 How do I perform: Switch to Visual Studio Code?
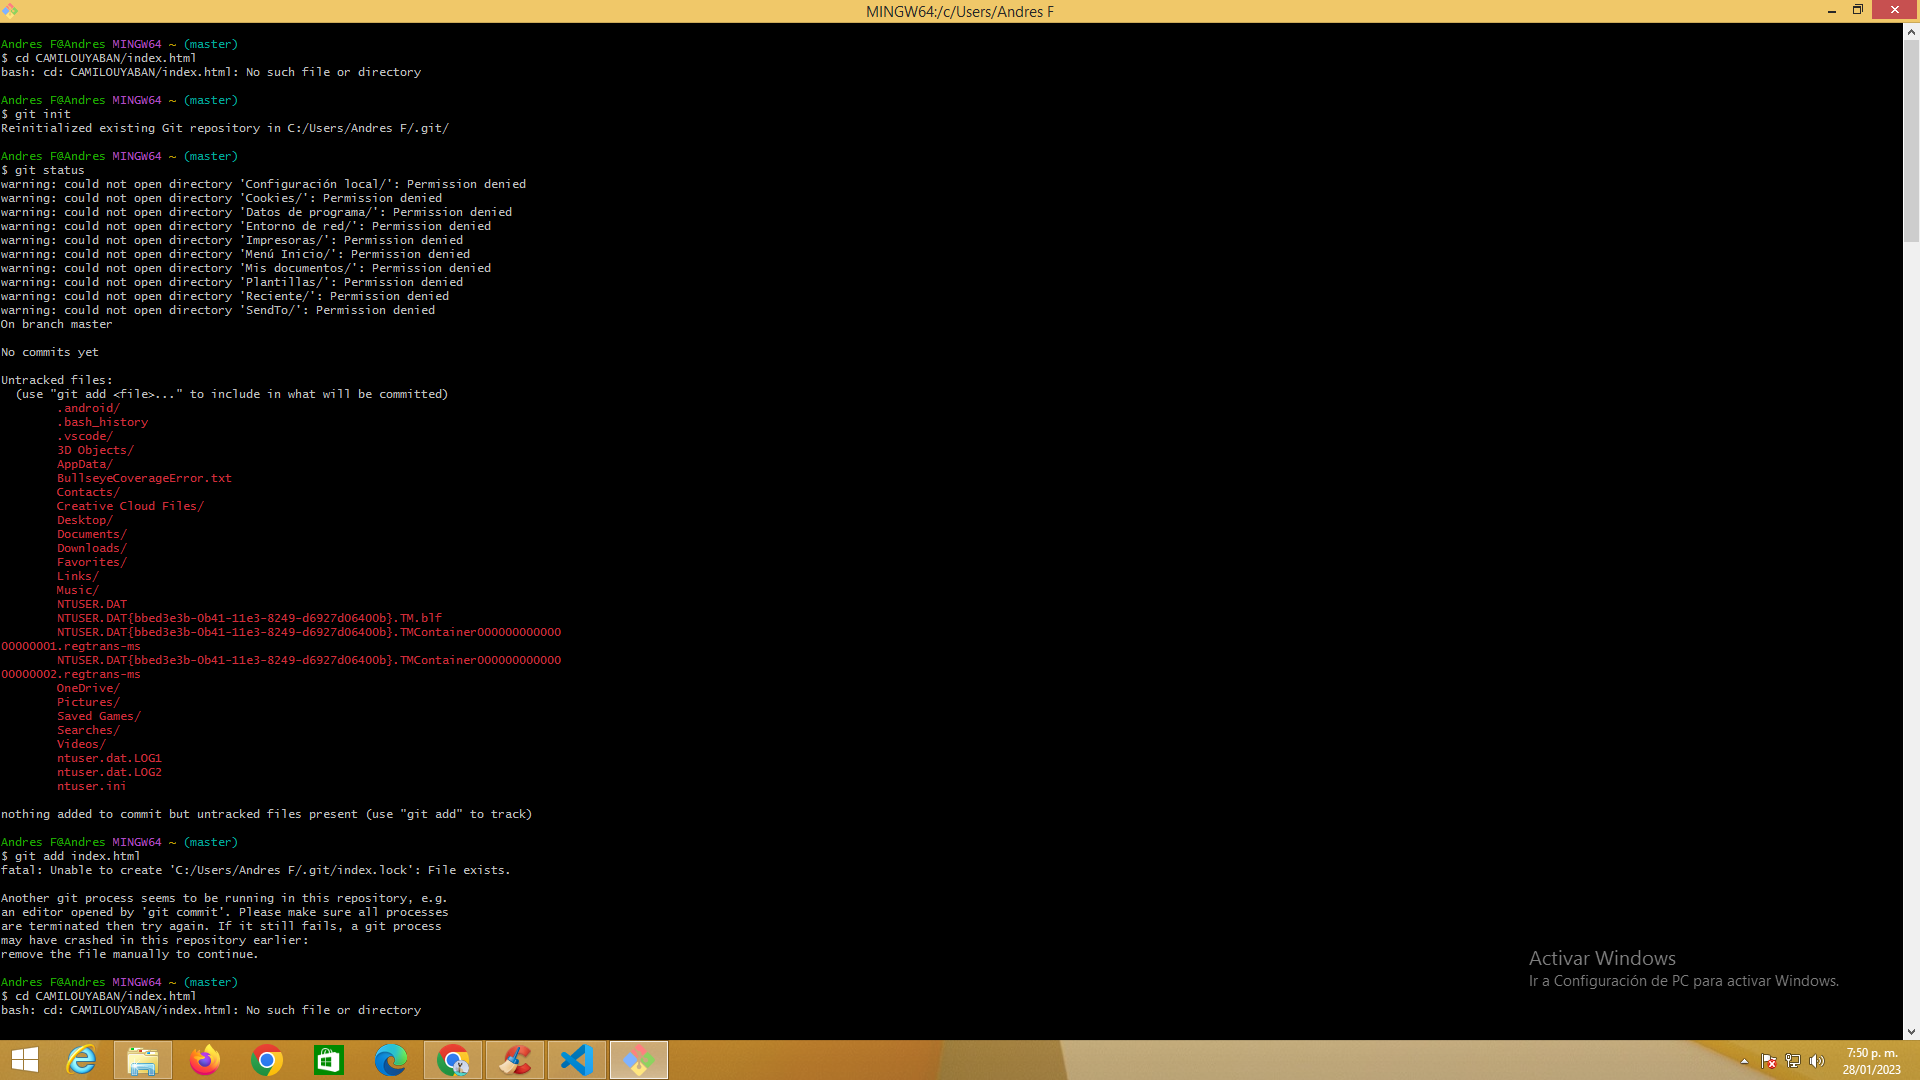(x=577, y=1060)
